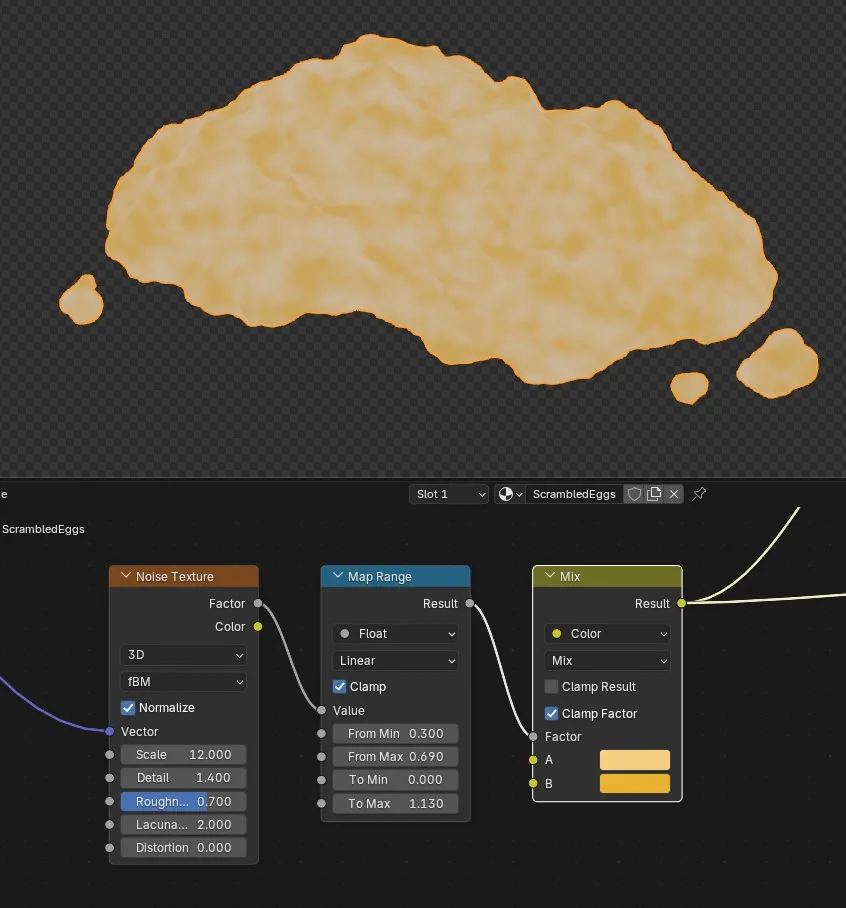846x908 pixels.
Task: Toggle the pin icon next to material
Action: [x=699, y=494]
